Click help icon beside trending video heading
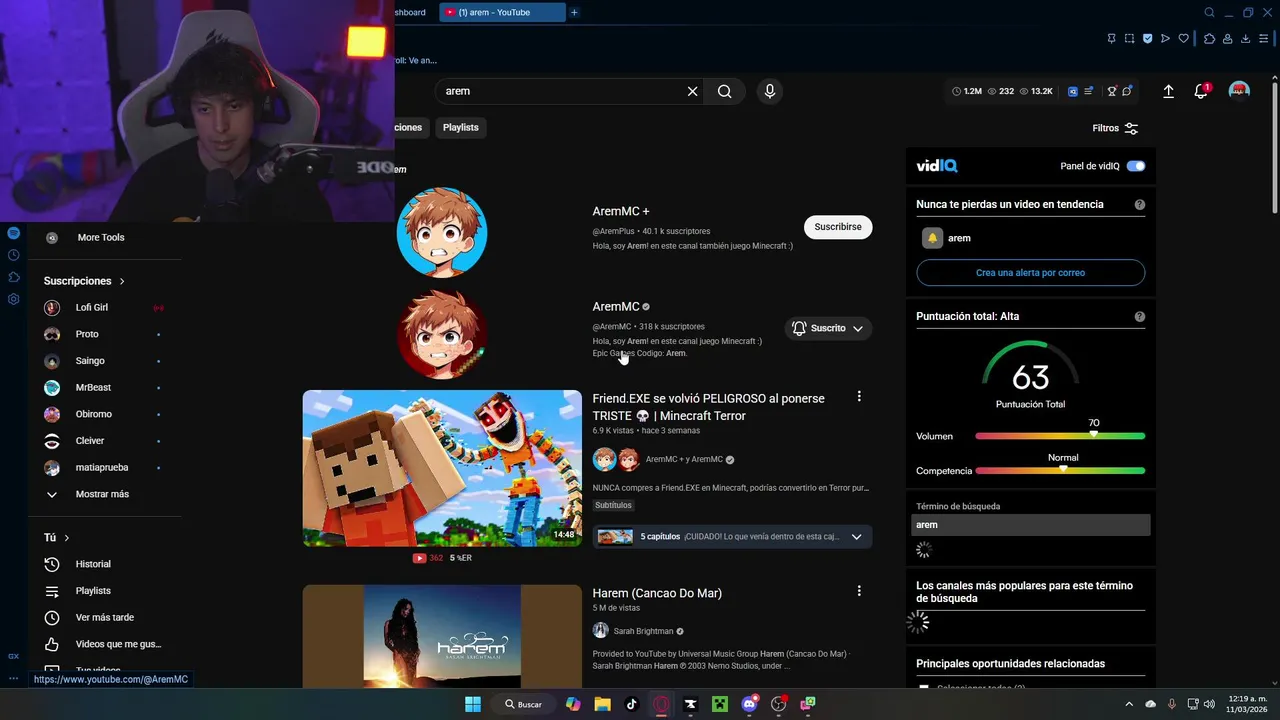Viewport: 1280px width, 720px height. pyautogui.click(x=1140, y=205)
